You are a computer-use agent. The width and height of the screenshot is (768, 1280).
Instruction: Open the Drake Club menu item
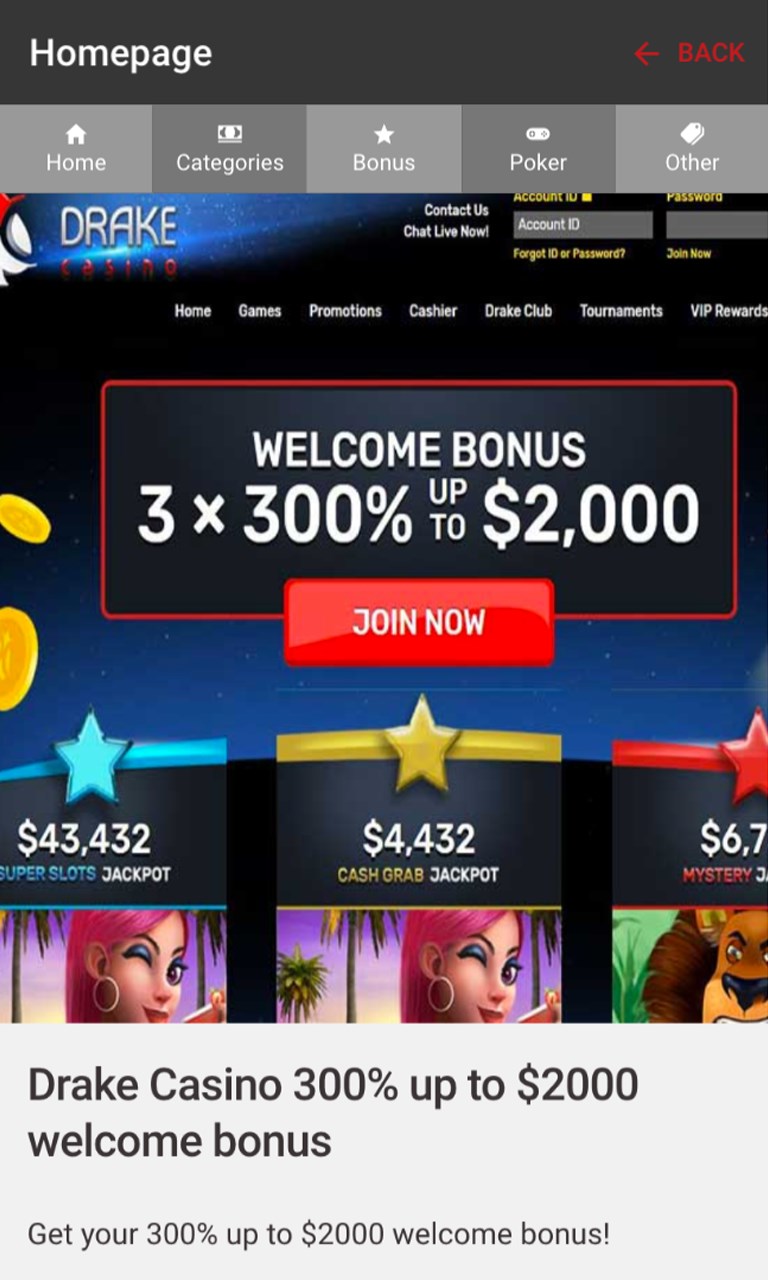[x=518, y=311]
